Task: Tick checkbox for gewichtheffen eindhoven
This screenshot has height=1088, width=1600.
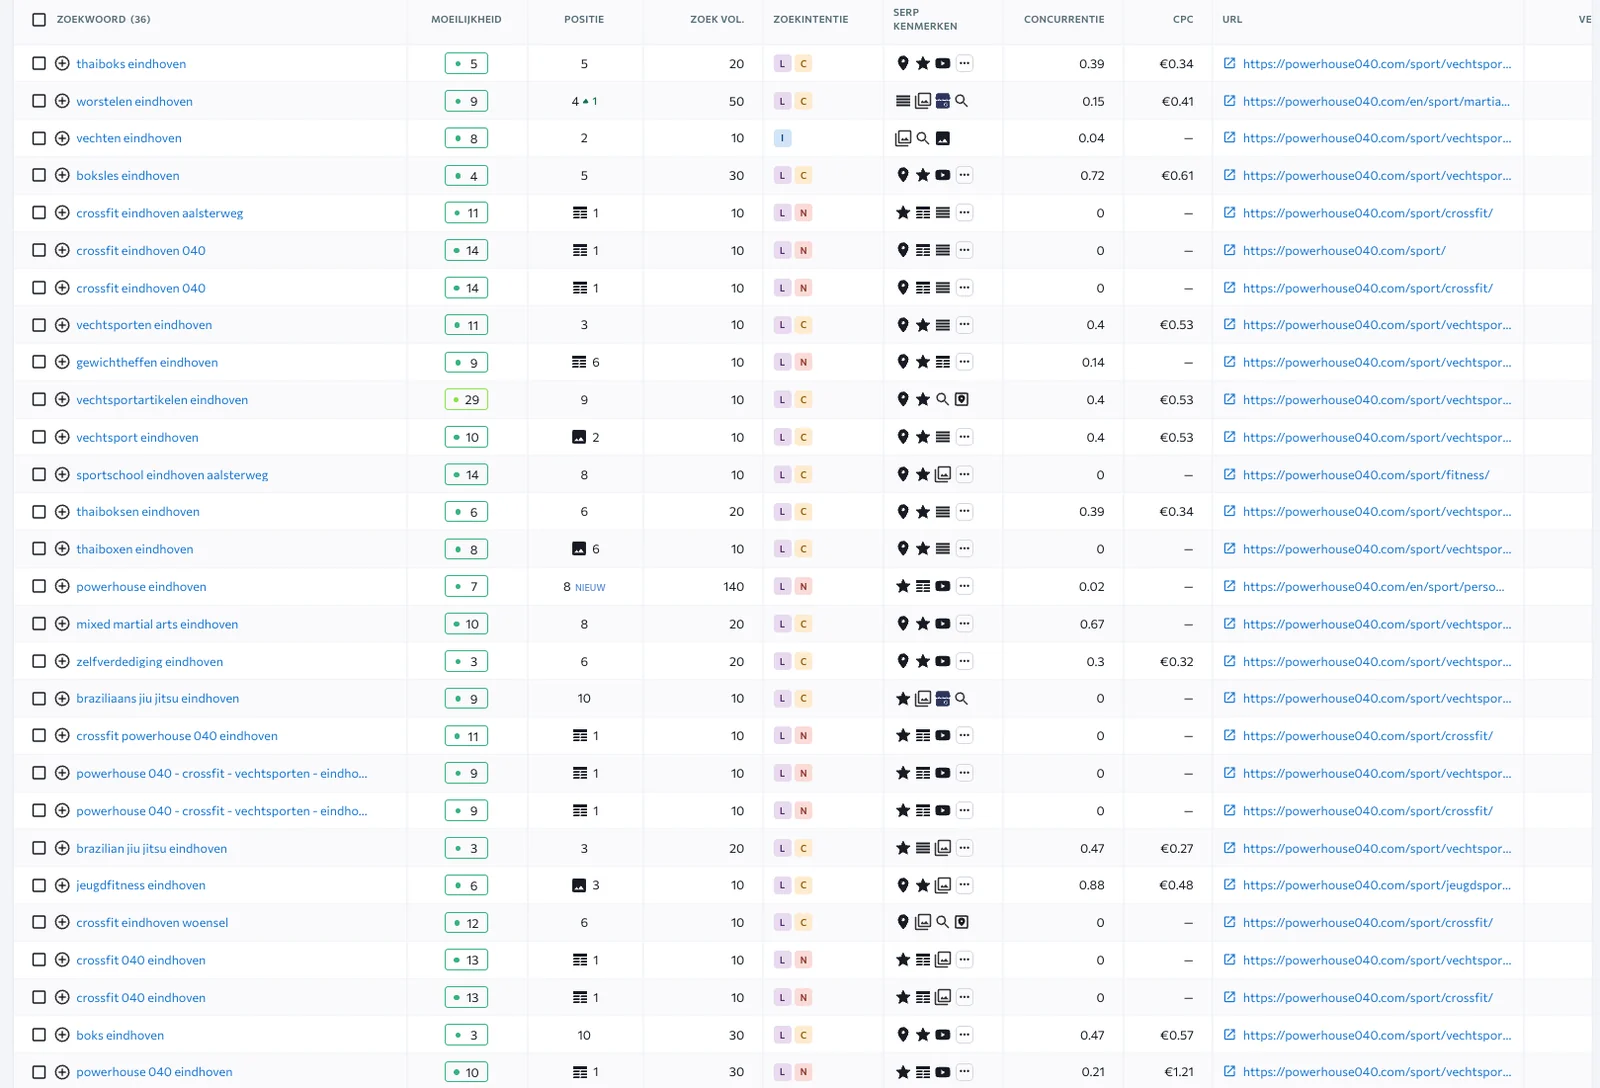Action: pos(39,362)
